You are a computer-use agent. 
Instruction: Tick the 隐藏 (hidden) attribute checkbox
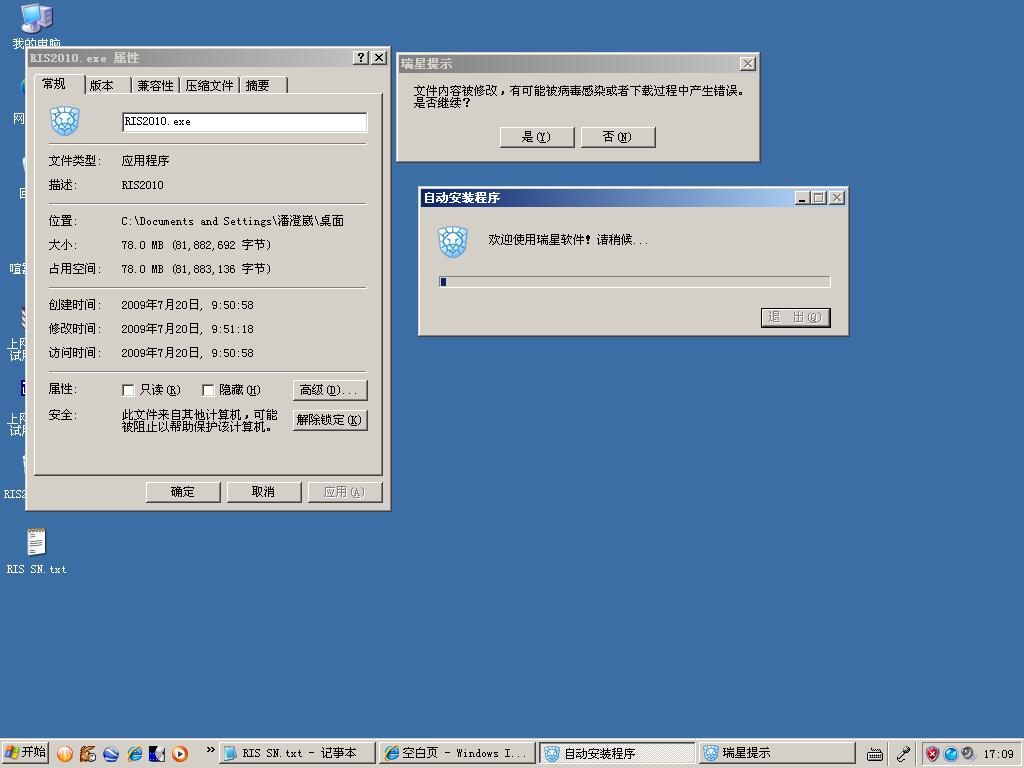click(208, 390)
